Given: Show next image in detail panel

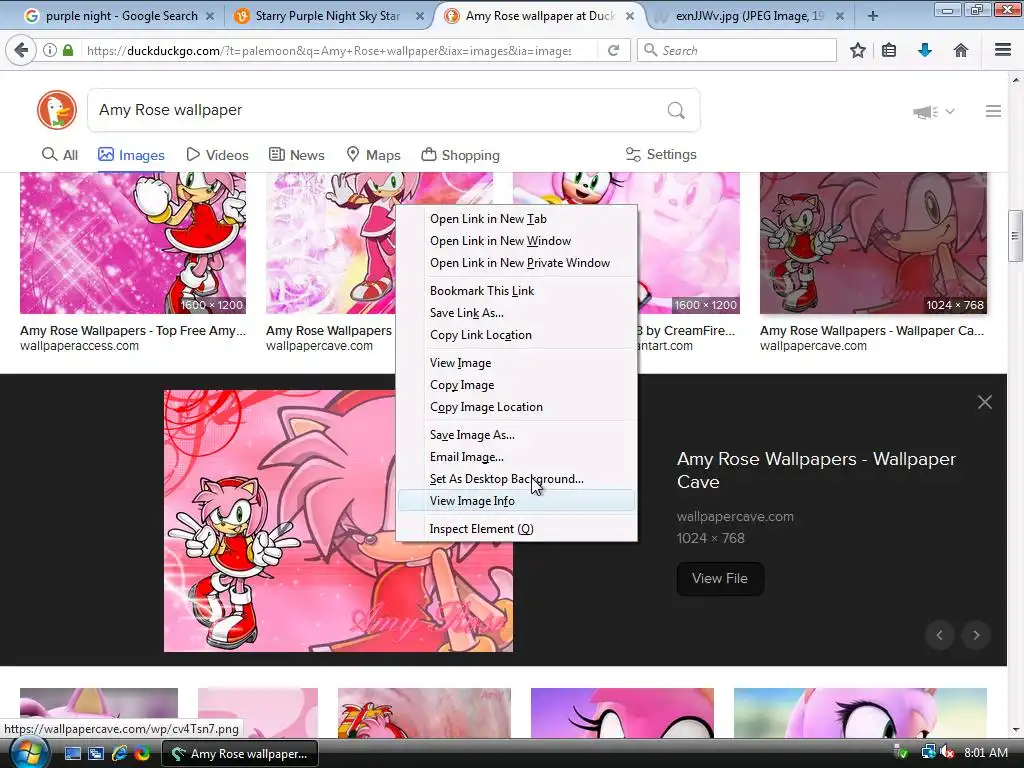Looking at the screenshot, I should [976, 635].
